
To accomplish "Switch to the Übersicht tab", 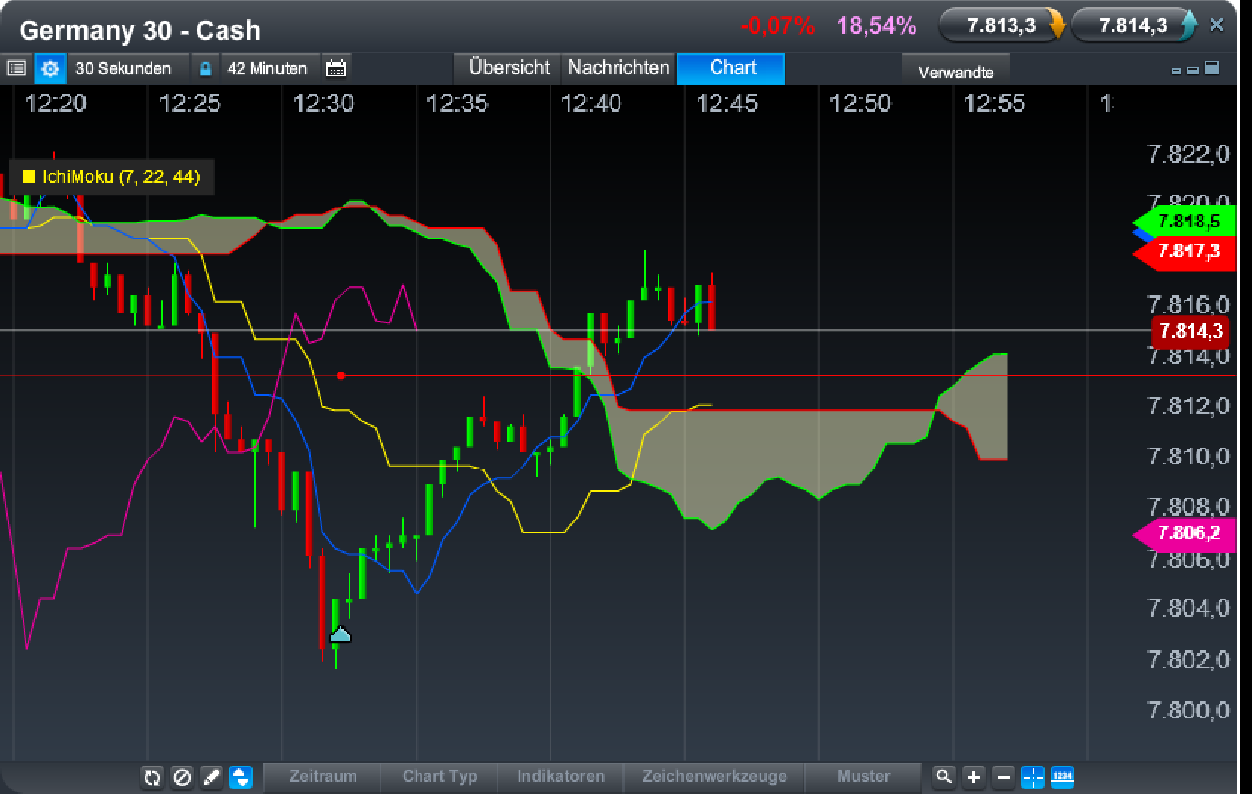I will point(509,68).
